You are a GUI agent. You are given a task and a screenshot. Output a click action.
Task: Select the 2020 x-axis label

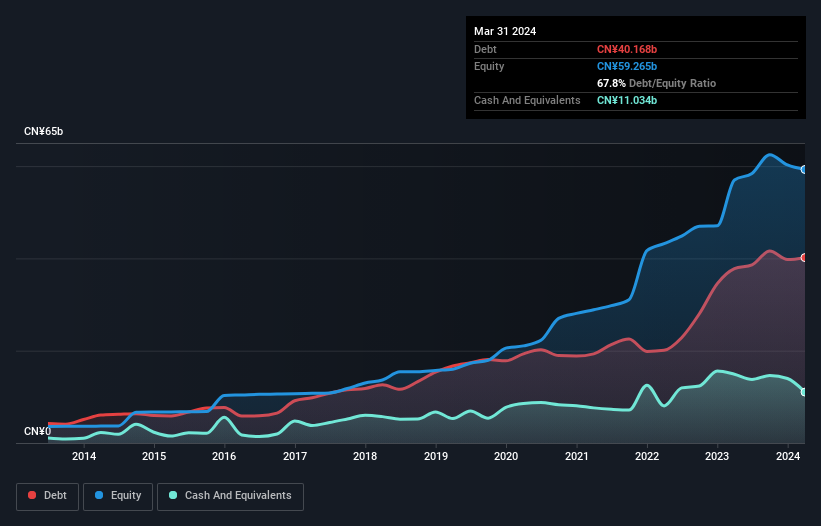click(506, 456)
